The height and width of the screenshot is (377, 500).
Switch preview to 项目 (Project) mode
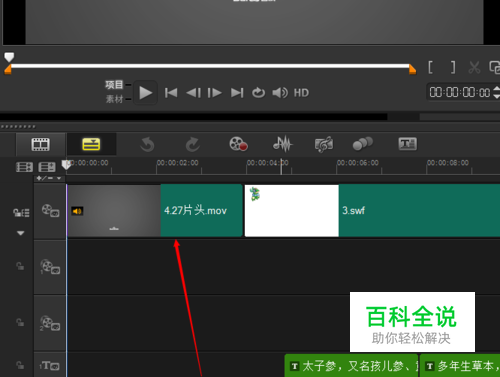[x=114, y=85]
